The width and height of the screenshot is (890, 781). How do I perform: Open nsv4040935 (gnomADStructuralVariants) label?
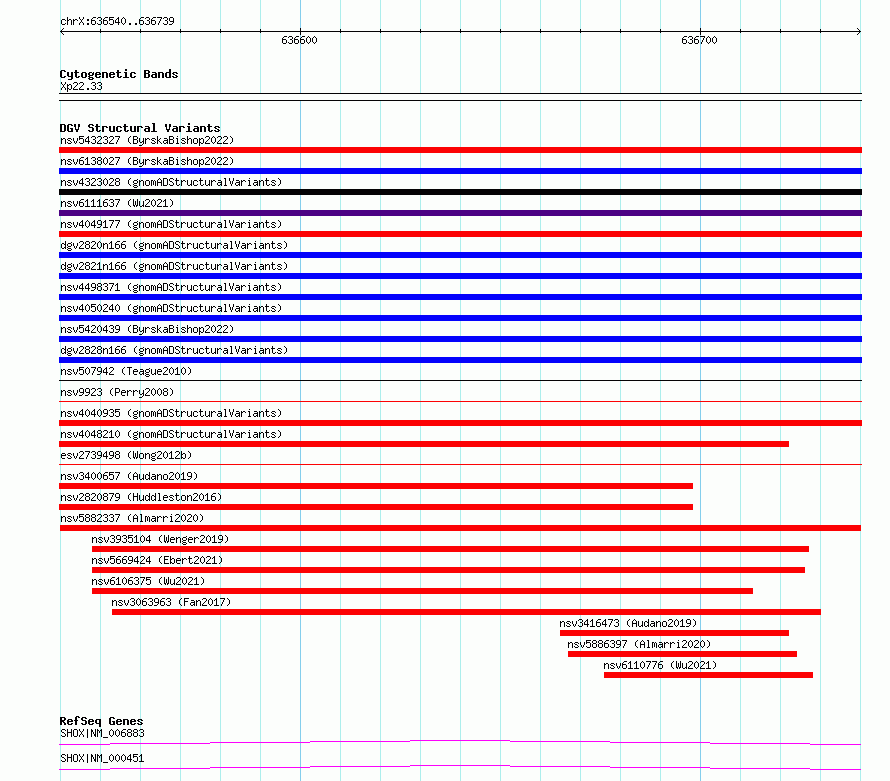171,413
